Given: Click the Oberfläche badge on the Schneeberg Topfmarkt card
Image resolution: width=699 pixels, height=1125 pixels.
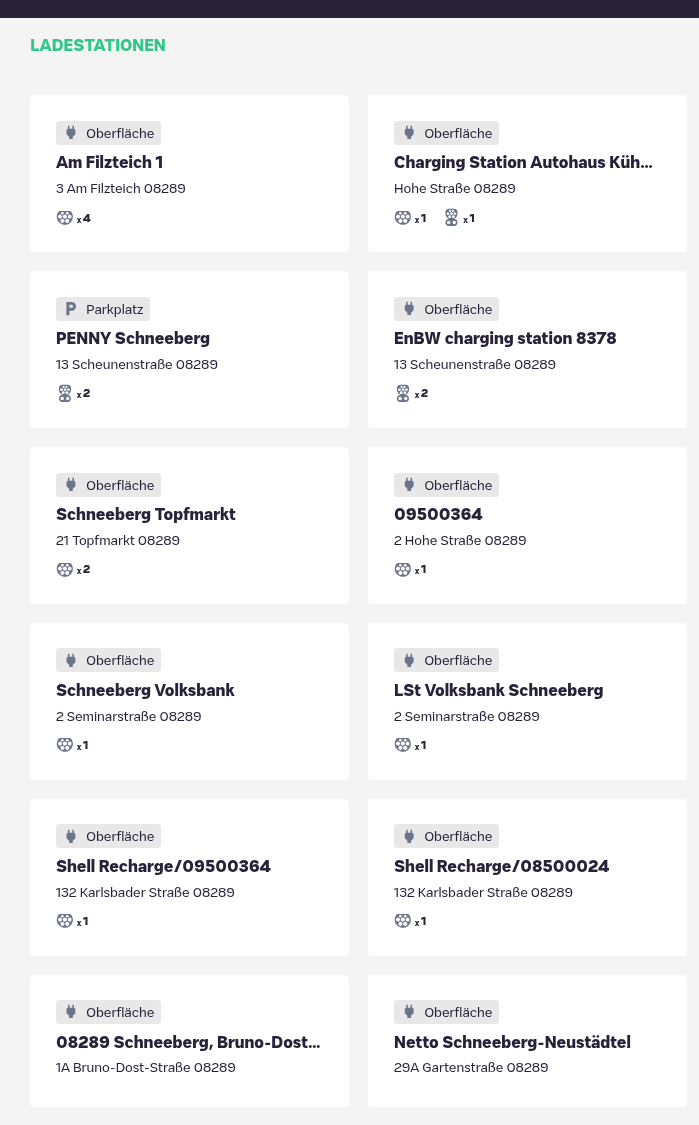Looking at the screenshot, I should (109, 485).
